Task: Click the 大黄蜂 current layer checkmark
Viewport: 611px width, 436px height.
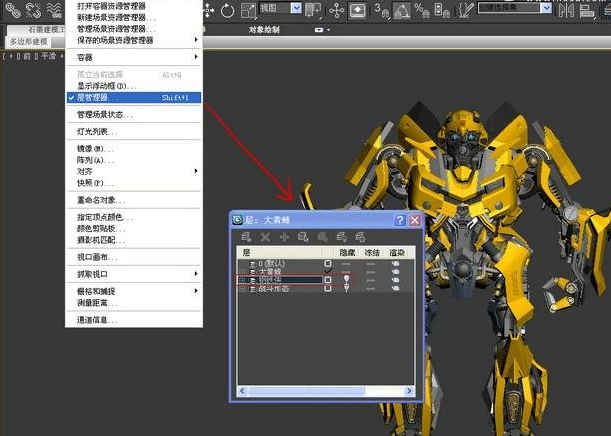Action: tap(328, 272)
